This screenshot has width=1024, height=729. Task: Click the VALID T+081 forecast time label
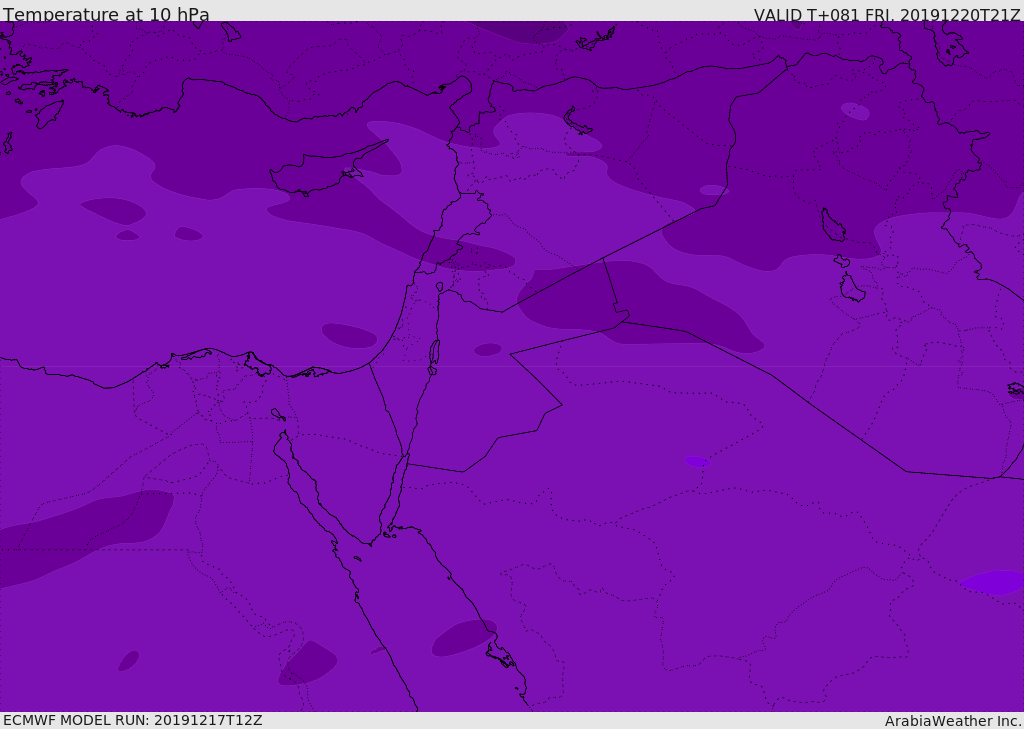pyautogui.click(x=886, y=15)
